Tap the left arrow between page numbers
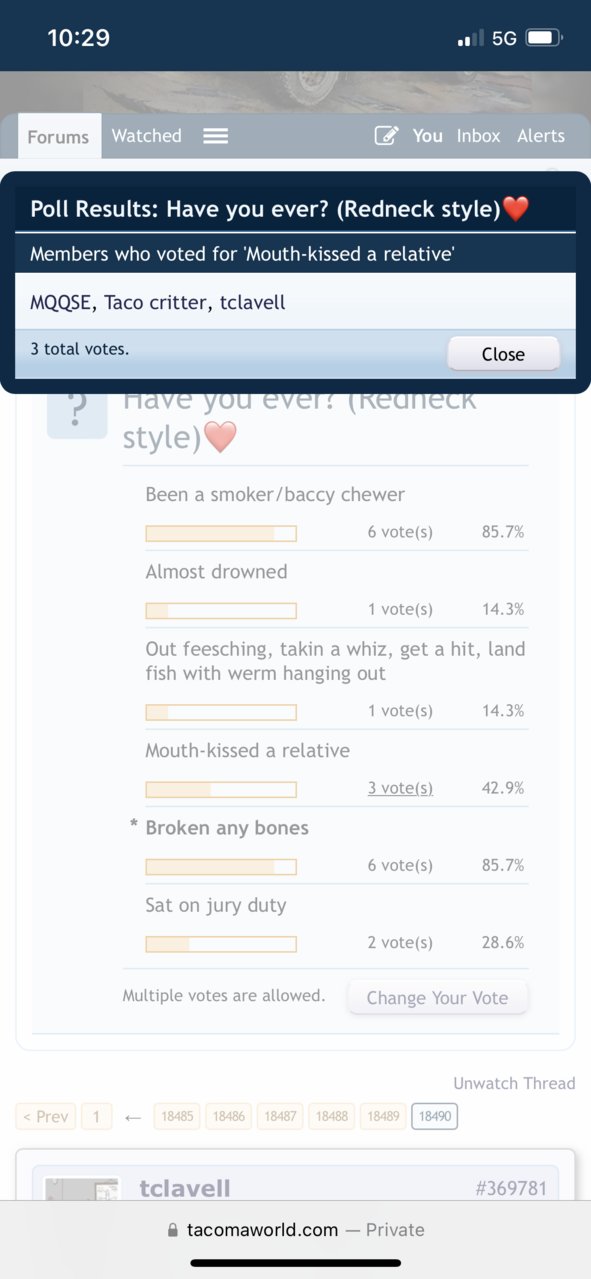The height and width of the screenshot is (1279, 591). (133, 1117)
